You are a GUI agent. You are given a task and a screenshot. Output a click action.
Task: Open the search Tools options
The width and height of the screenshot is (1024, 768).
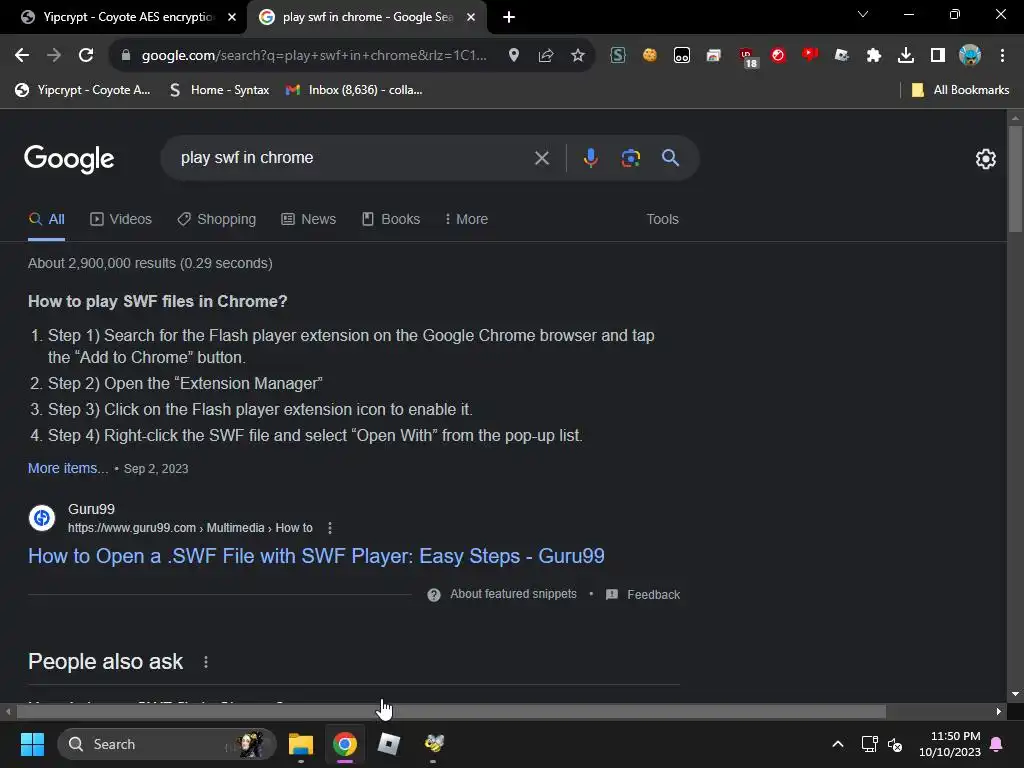pyautogui.click(x=662, y=219)
